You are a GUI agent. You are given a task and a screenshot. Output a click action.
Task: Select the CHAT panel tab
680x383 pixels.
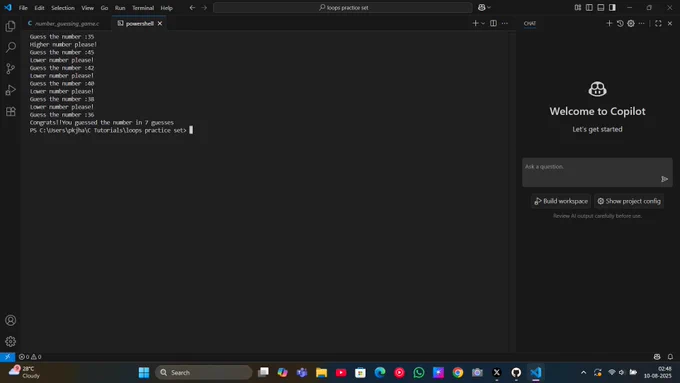(x=530, y=23)
